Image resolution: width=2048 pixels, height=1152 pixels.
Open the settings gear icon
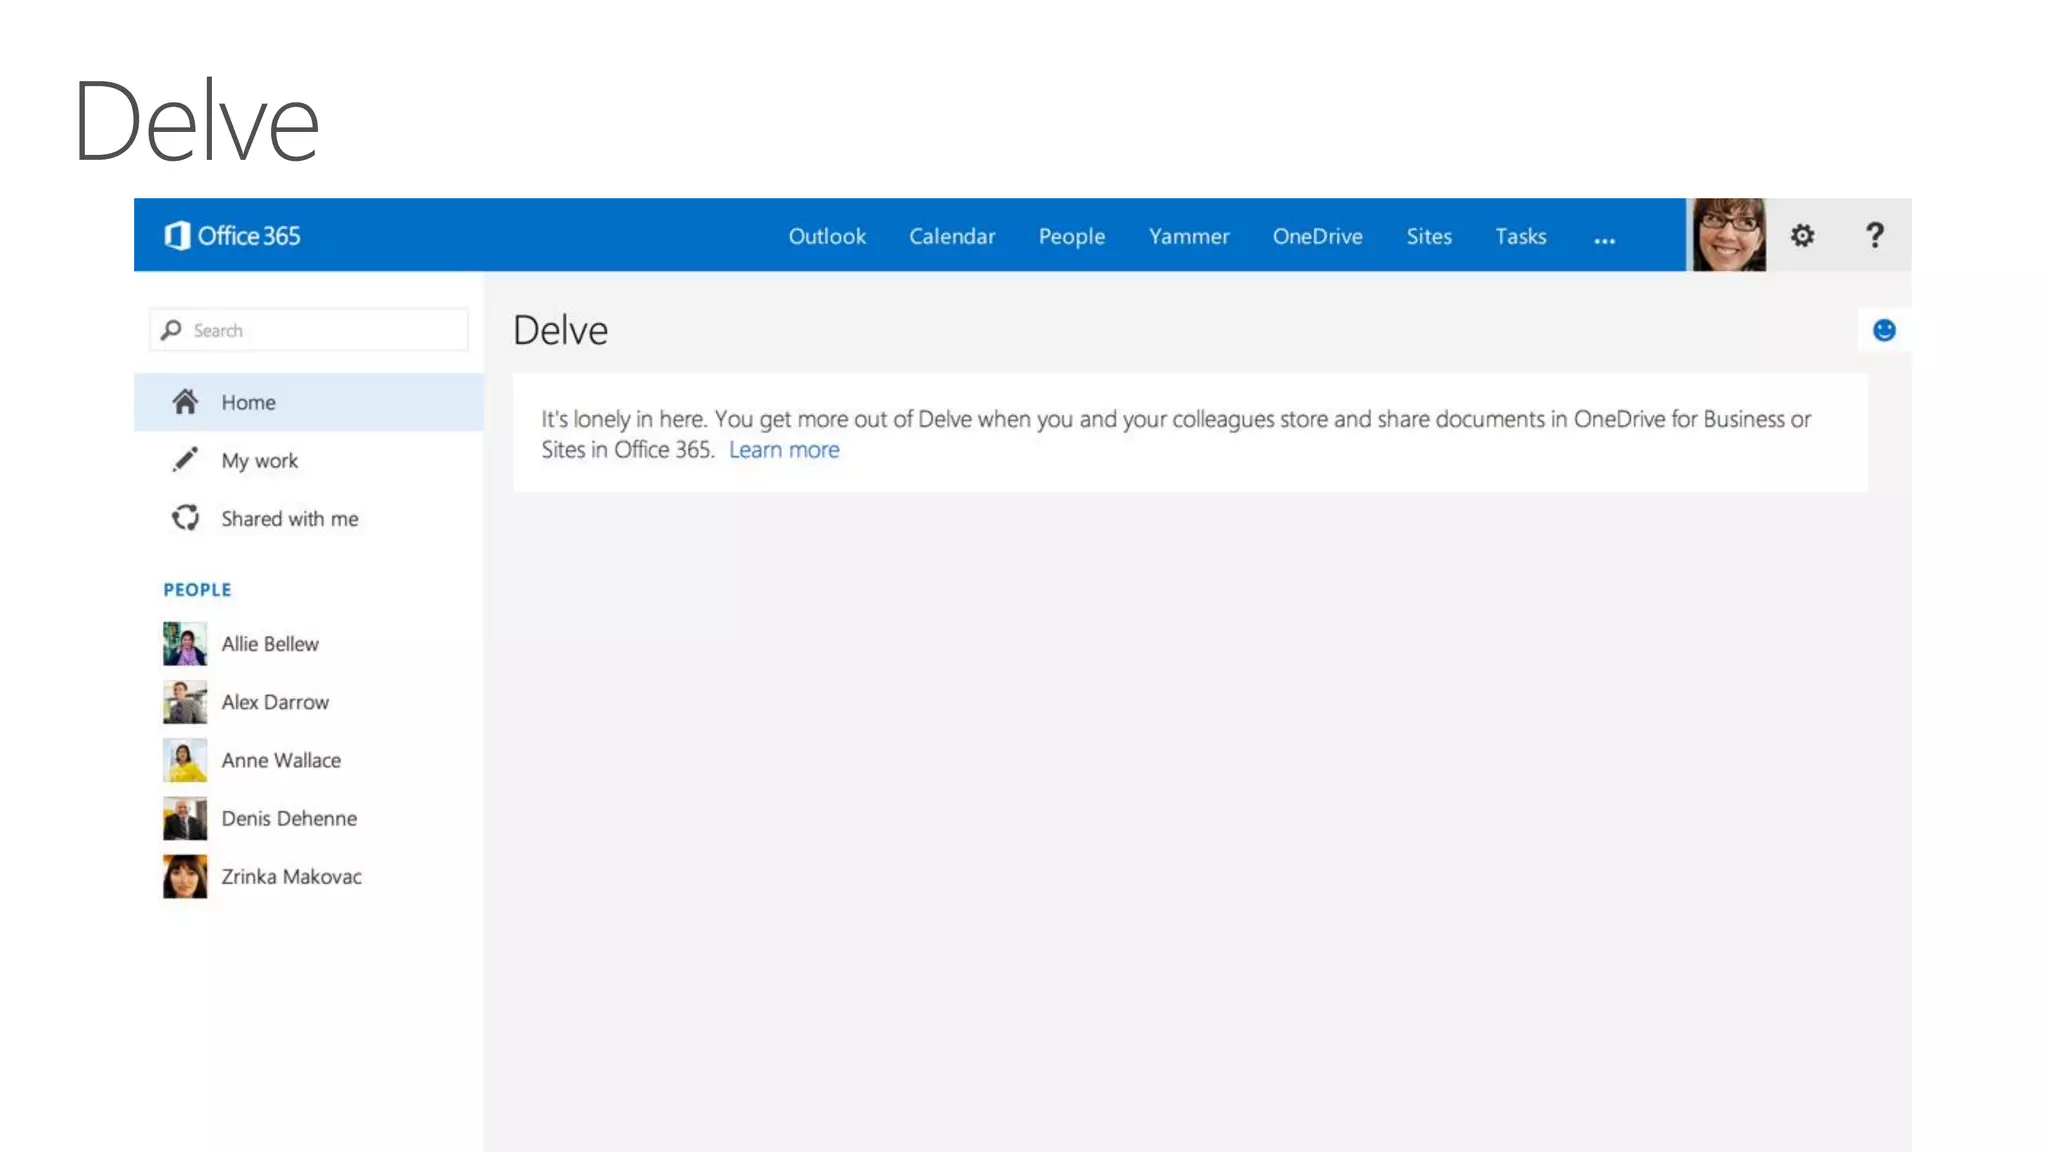pos(1802,236)
